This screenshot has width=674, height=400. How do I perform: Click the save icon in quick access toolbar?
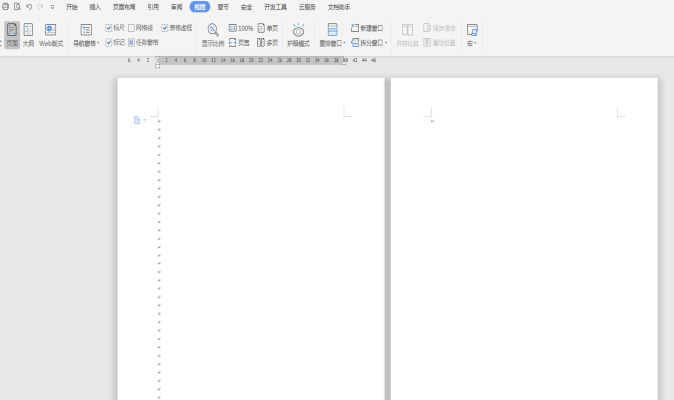coord(5,6)
